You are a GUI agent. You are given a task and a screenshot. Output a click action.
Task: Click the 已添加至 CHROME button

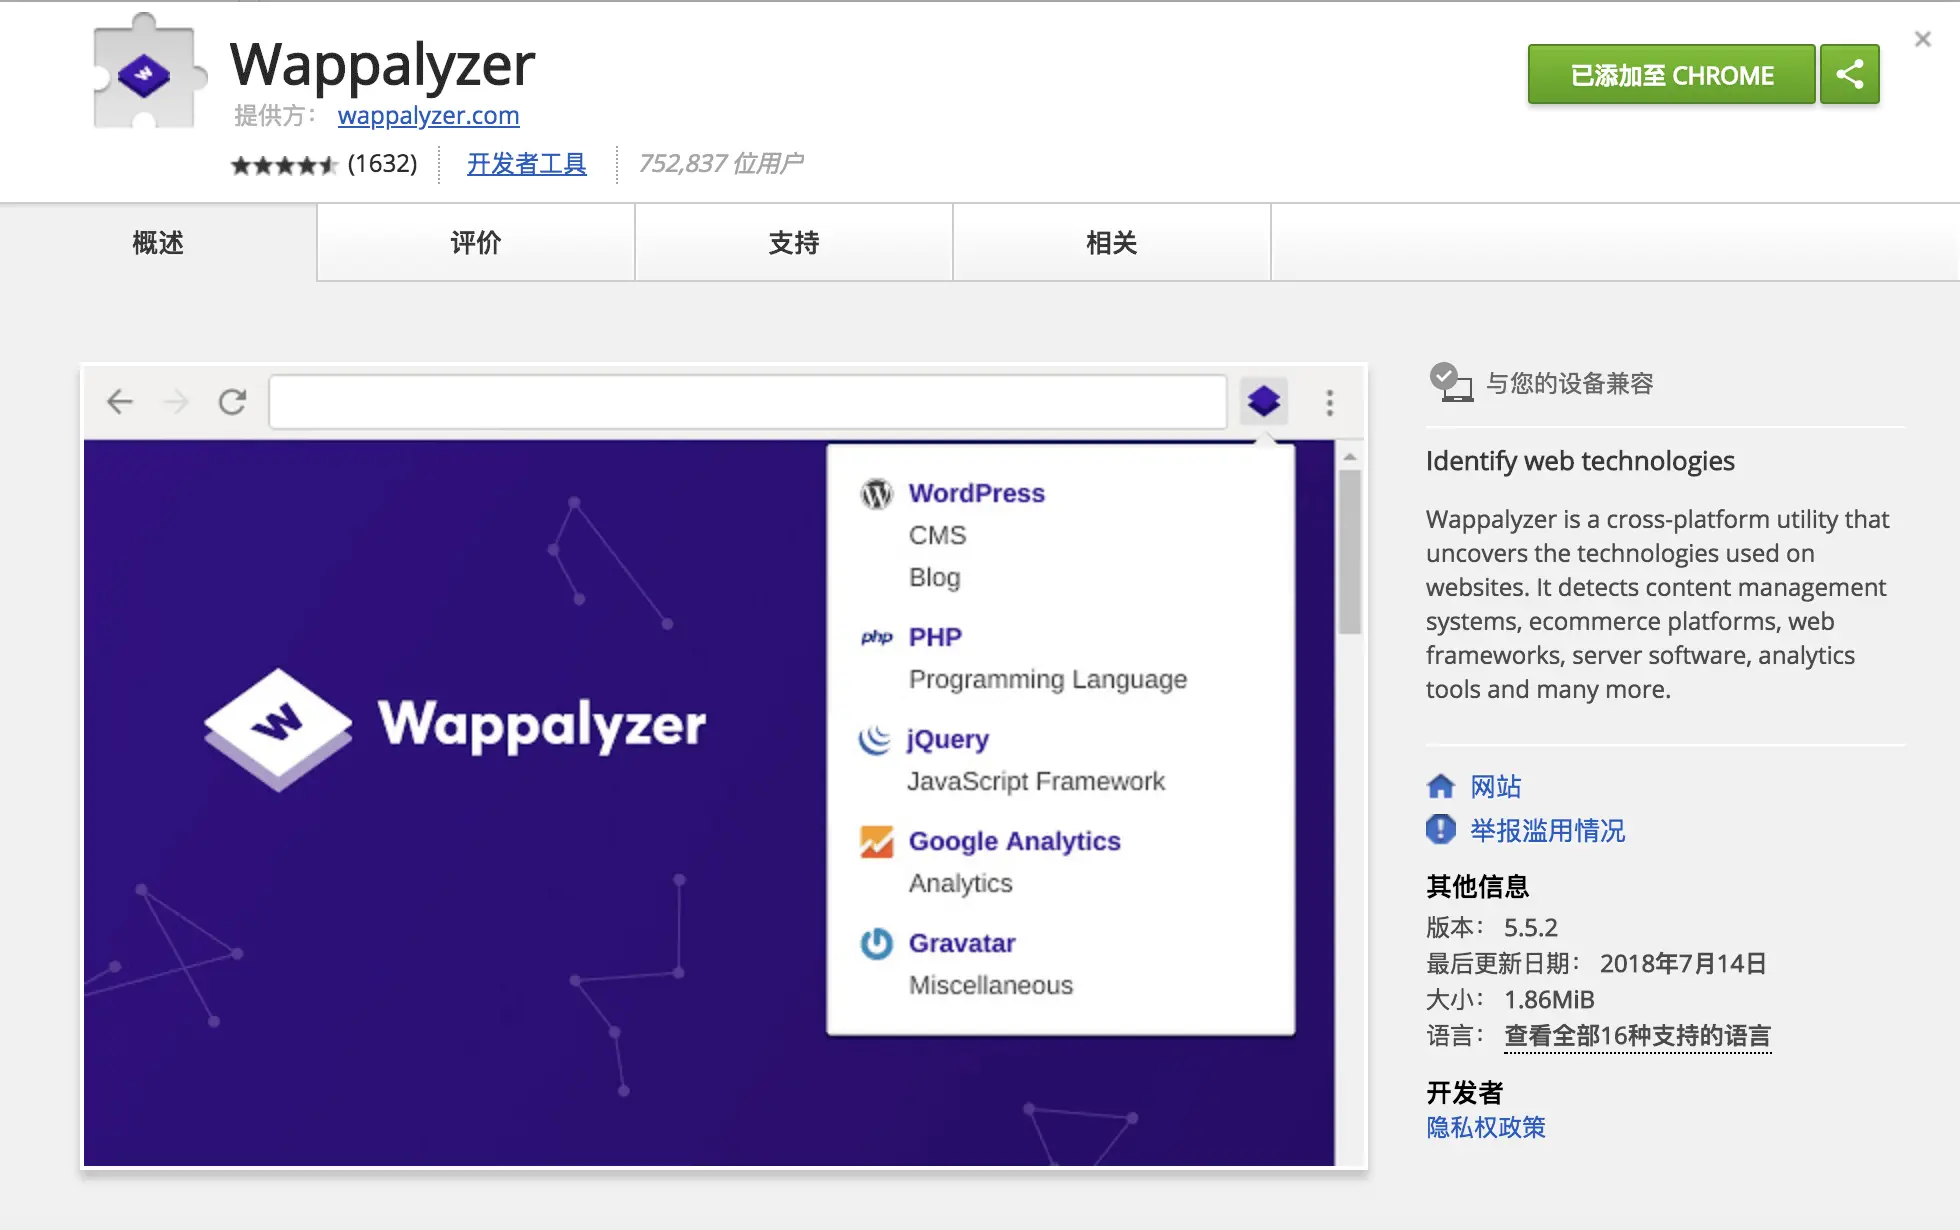click(x=1670, y=73)
